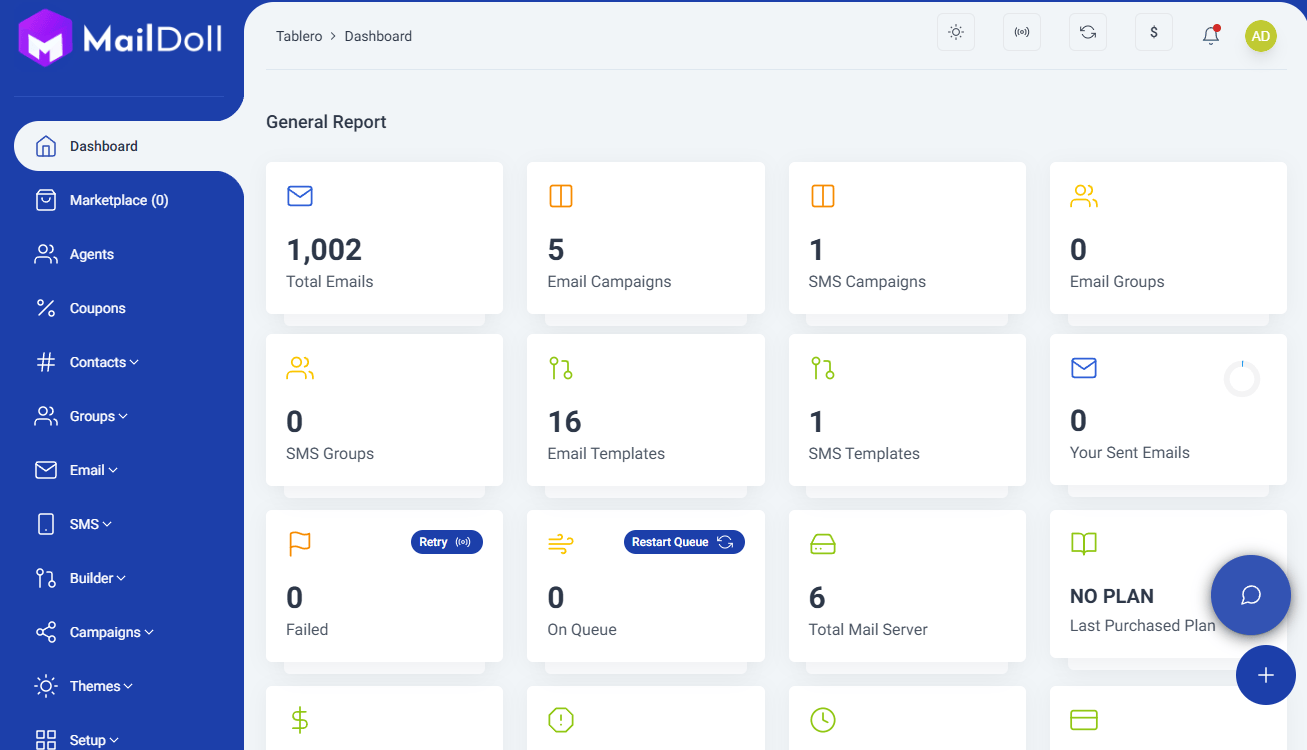The width and height of the screenshot is (1307, 750).
Task: Click the Email Templates branch icon
Action: [x=561, y=368]
